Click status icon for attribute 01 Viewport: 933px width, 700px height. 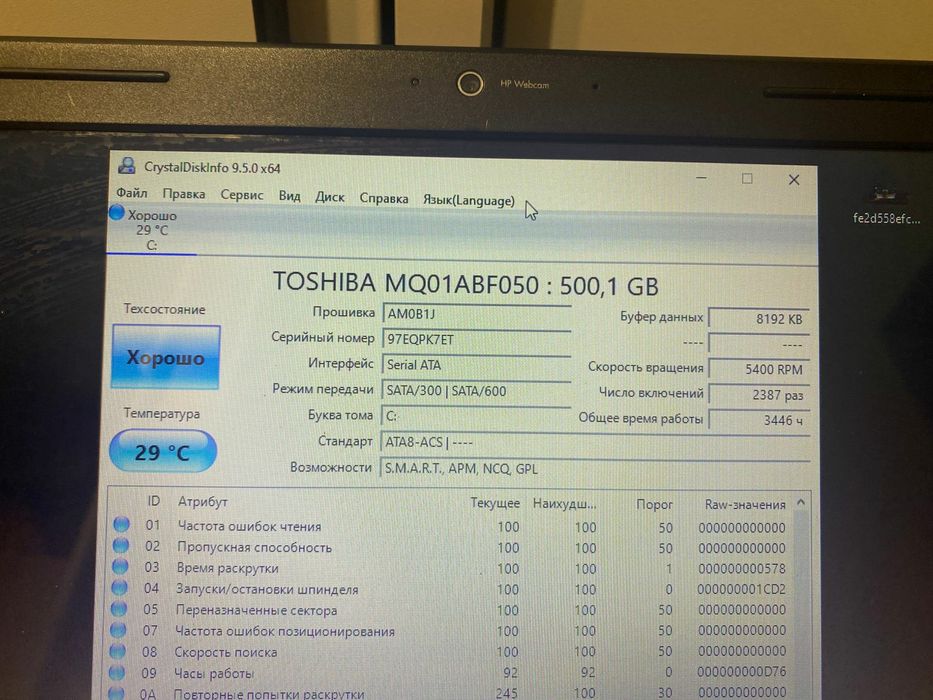(121, 524)
